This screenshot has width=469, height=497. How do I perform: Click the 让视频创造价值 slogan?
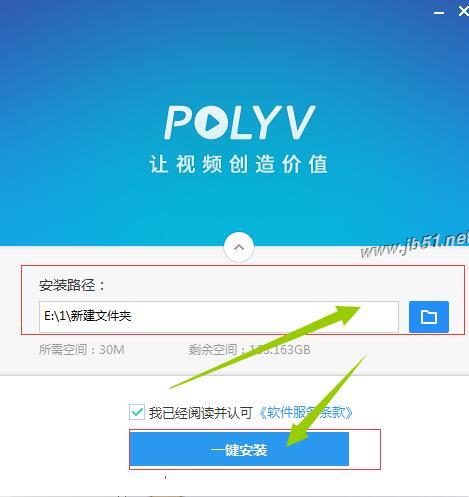(239, 164)
